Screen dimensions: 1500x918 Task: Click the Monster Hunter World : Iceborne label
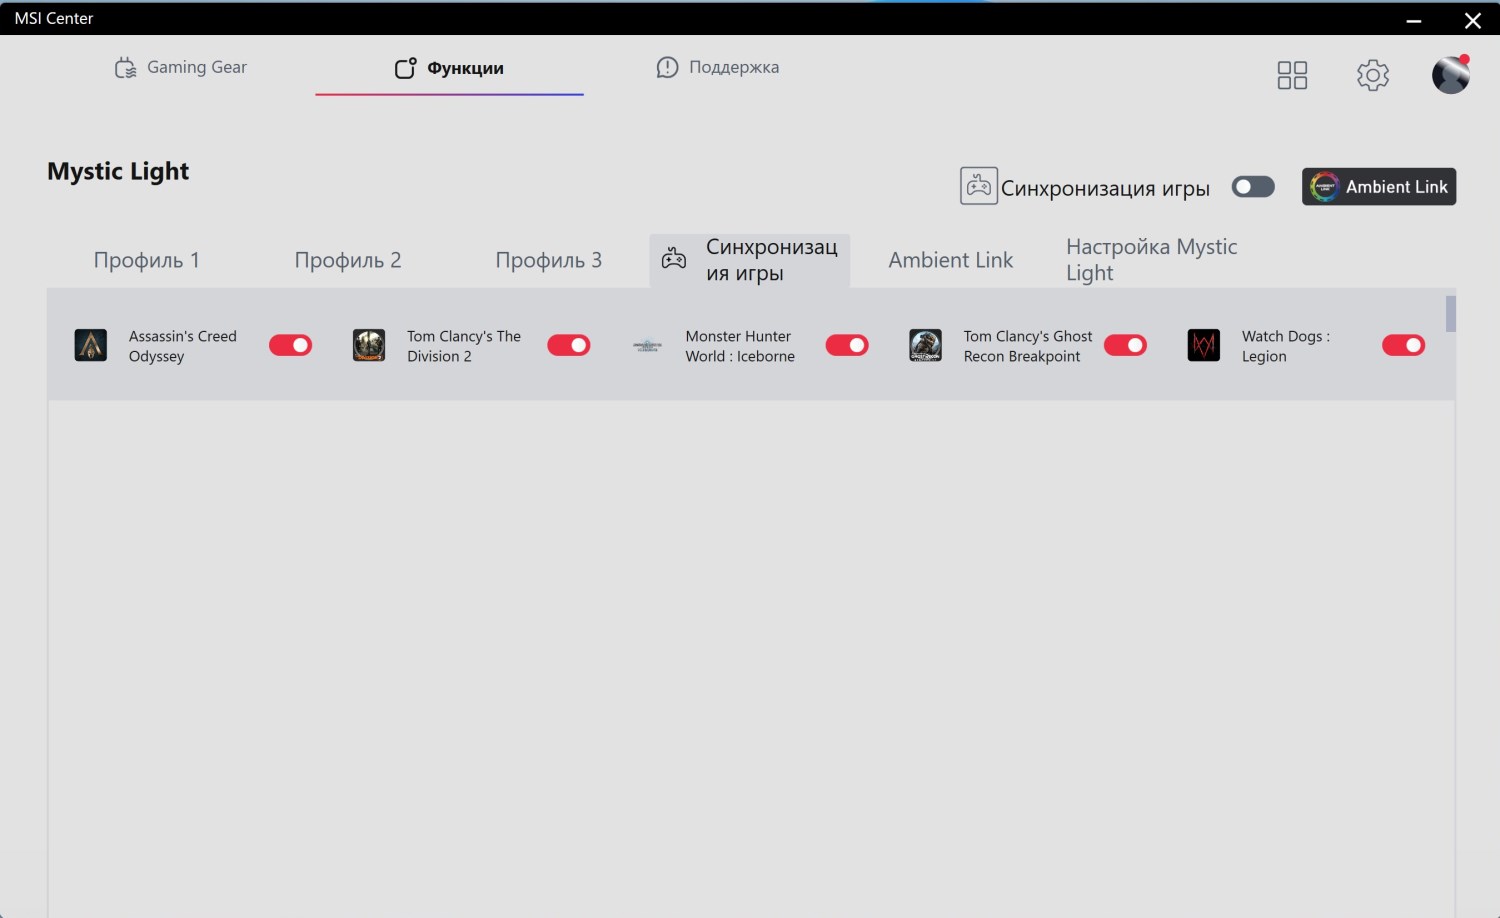pos(740,346)
